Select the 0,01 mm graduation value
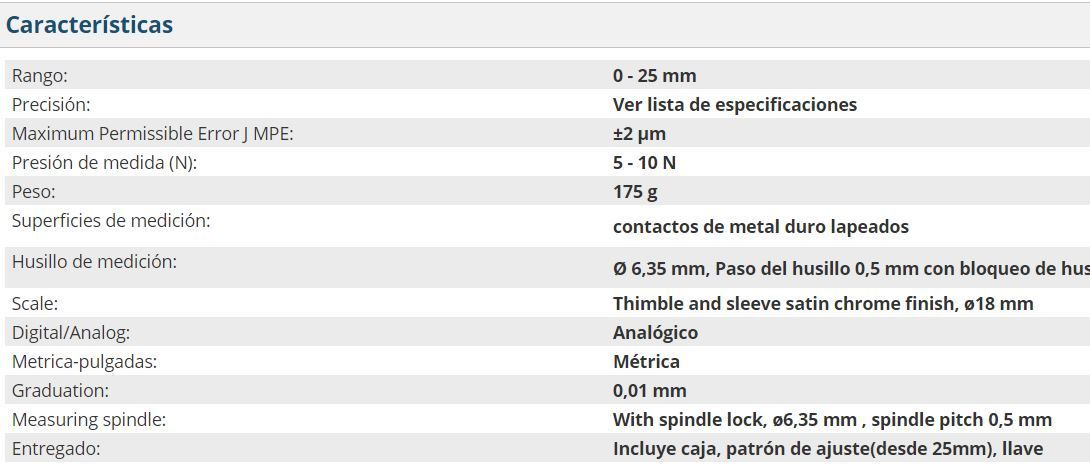Image resolution: width=1090 pixels, height=468 pixels. 649,390
